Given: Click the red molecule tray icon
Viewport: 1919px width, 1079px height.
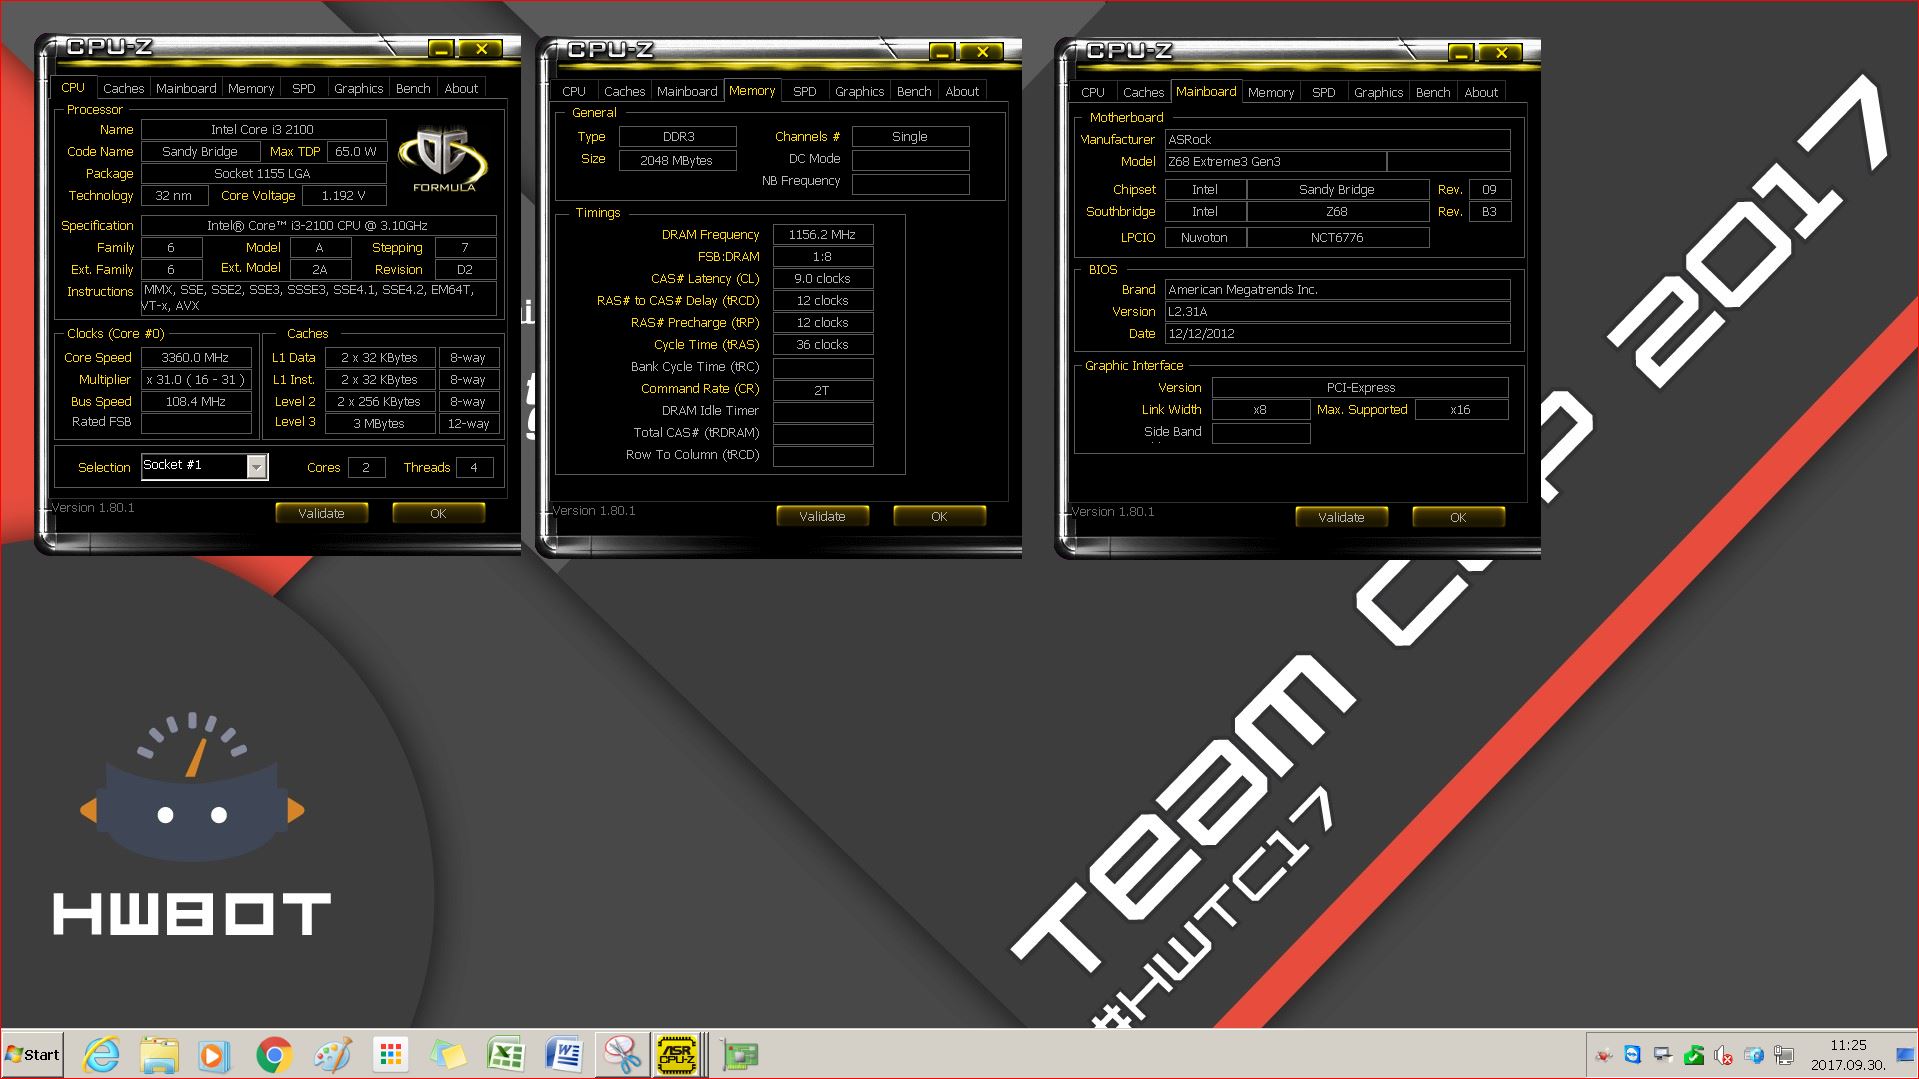Looking at the screenshot, I should (x=1603, y=1055).
